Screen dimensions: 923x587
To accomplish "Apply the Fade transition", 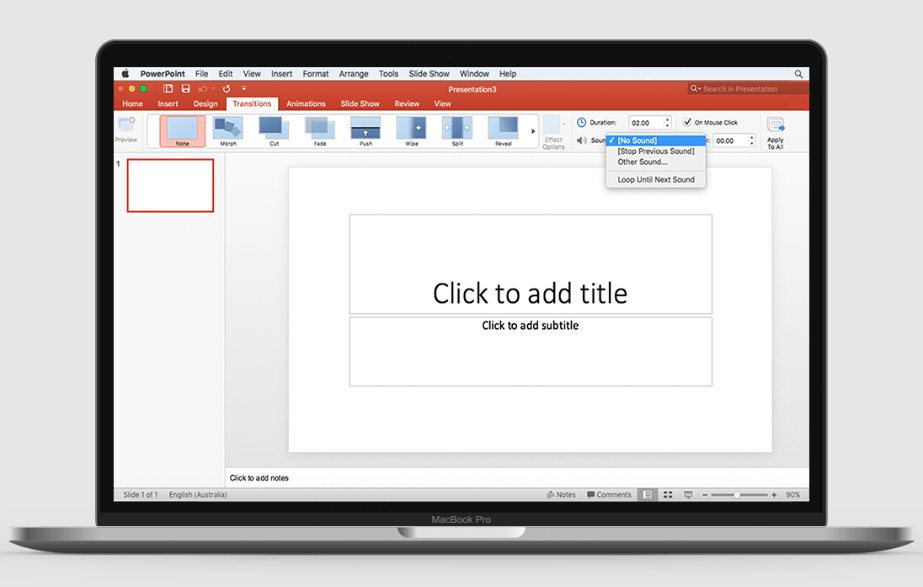I will pos(320,131).
